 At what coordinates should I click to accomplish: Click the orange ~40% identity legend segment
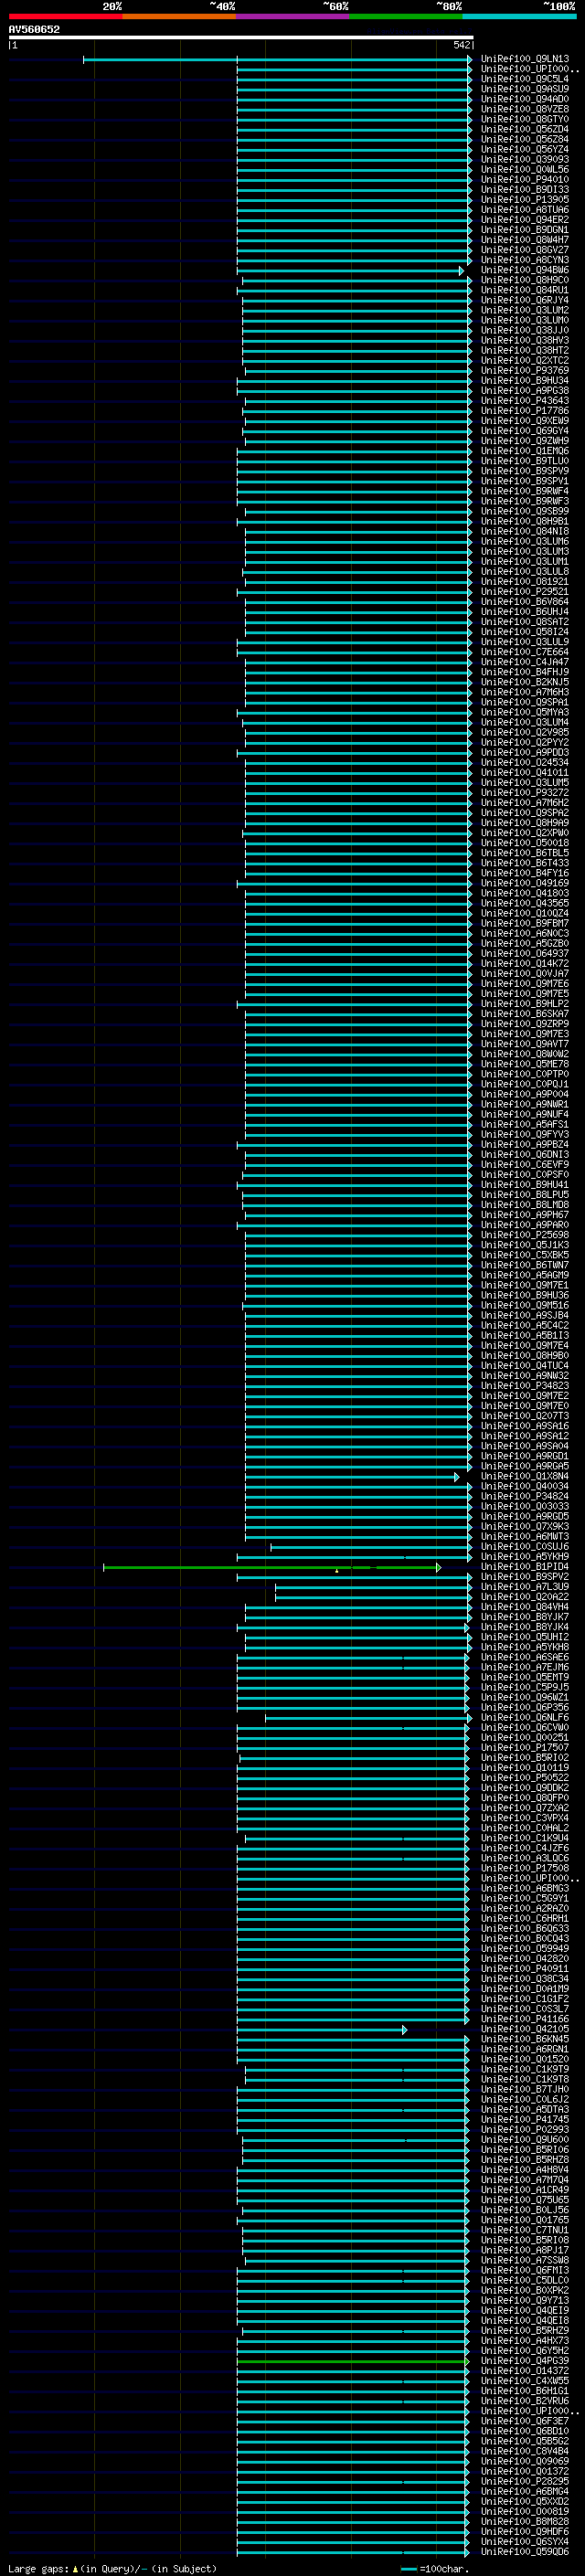click(179, 16)
